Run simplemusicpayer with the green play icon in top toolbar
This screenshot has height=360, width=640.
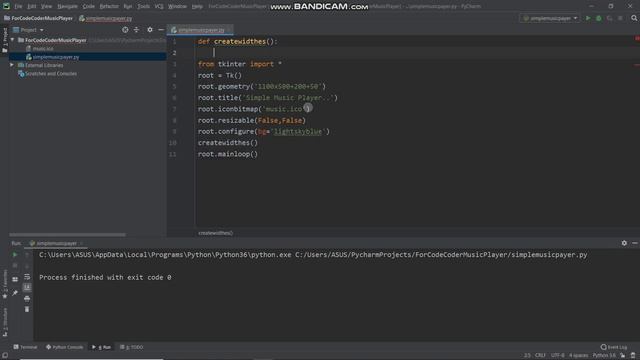[588, 18]
